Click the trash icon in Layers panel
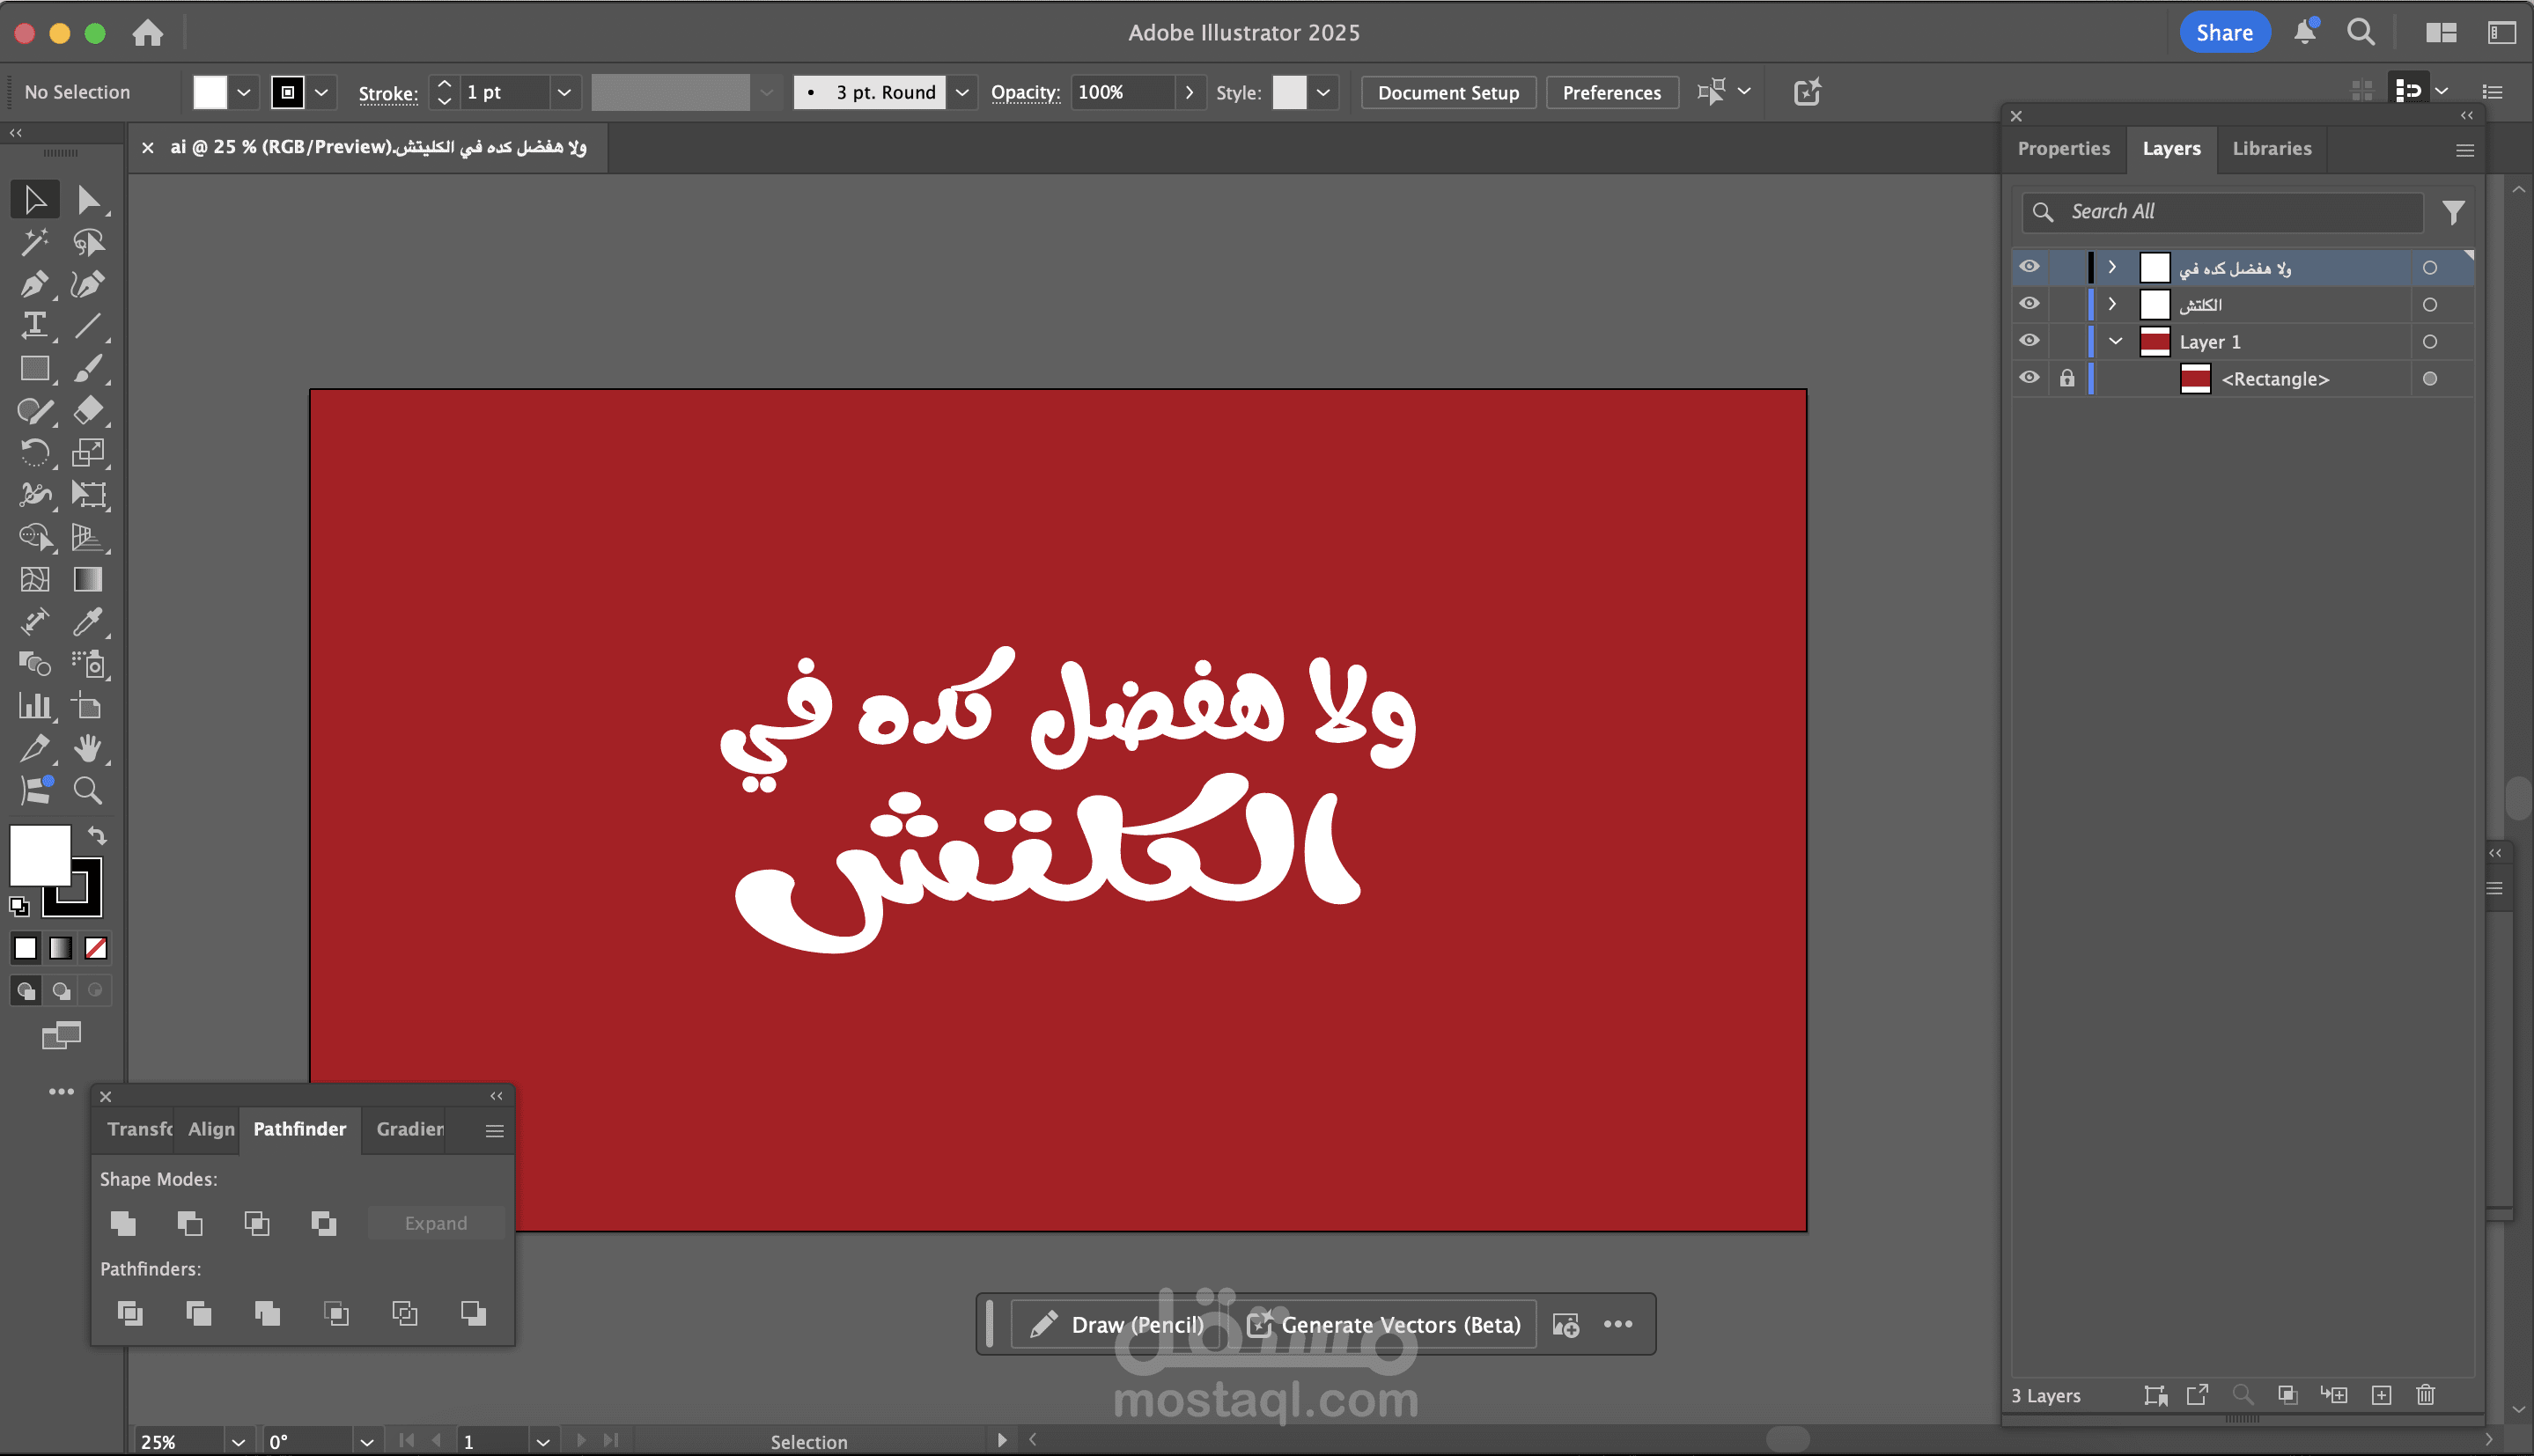The image size is (2534, 1456). coord(2425,1395)
